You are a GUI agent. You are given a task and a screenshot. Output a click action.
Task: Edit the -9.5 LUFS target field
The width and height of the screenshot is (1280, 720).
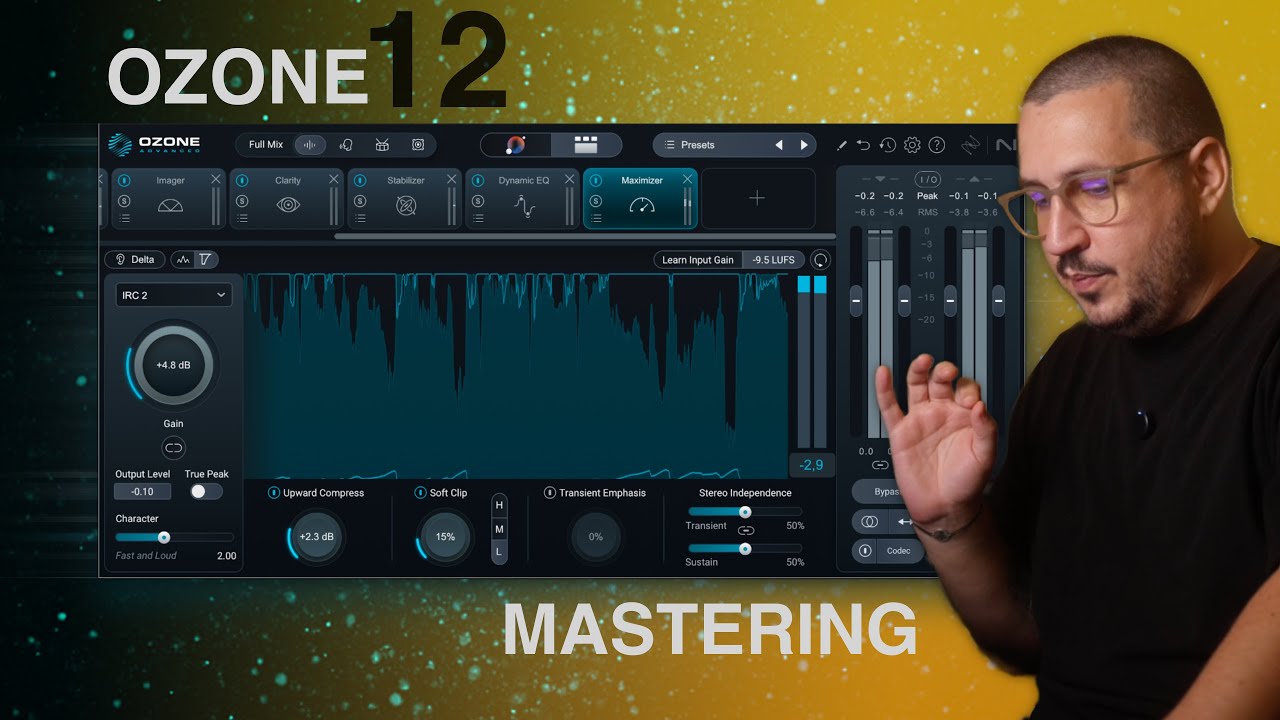pos(774,260)
